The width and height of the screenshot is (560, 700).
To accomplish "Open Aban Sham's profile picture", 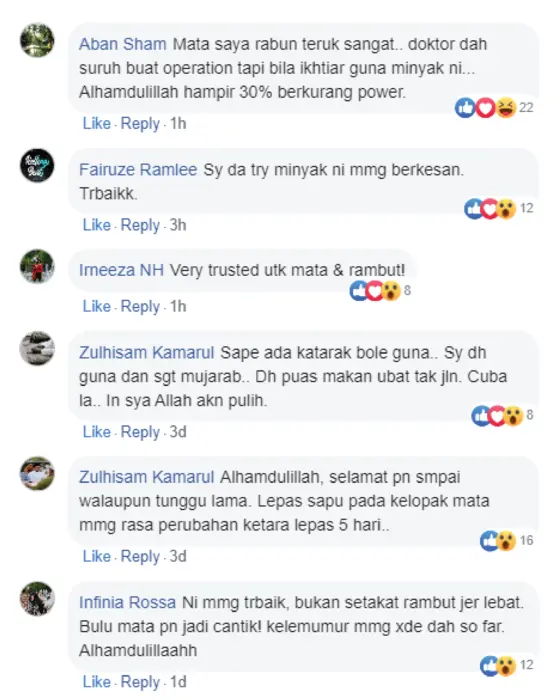I will [37, 40].
